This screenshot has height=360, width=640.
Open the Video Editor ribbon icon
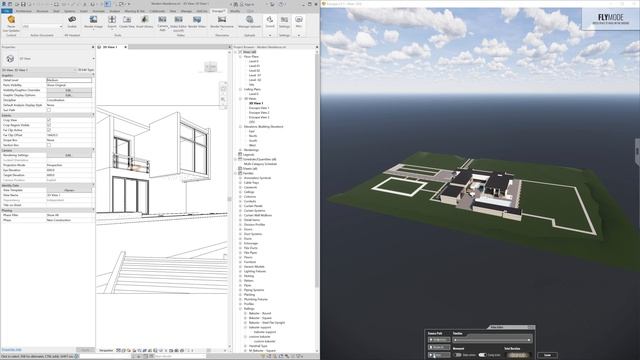click(178, 20)
